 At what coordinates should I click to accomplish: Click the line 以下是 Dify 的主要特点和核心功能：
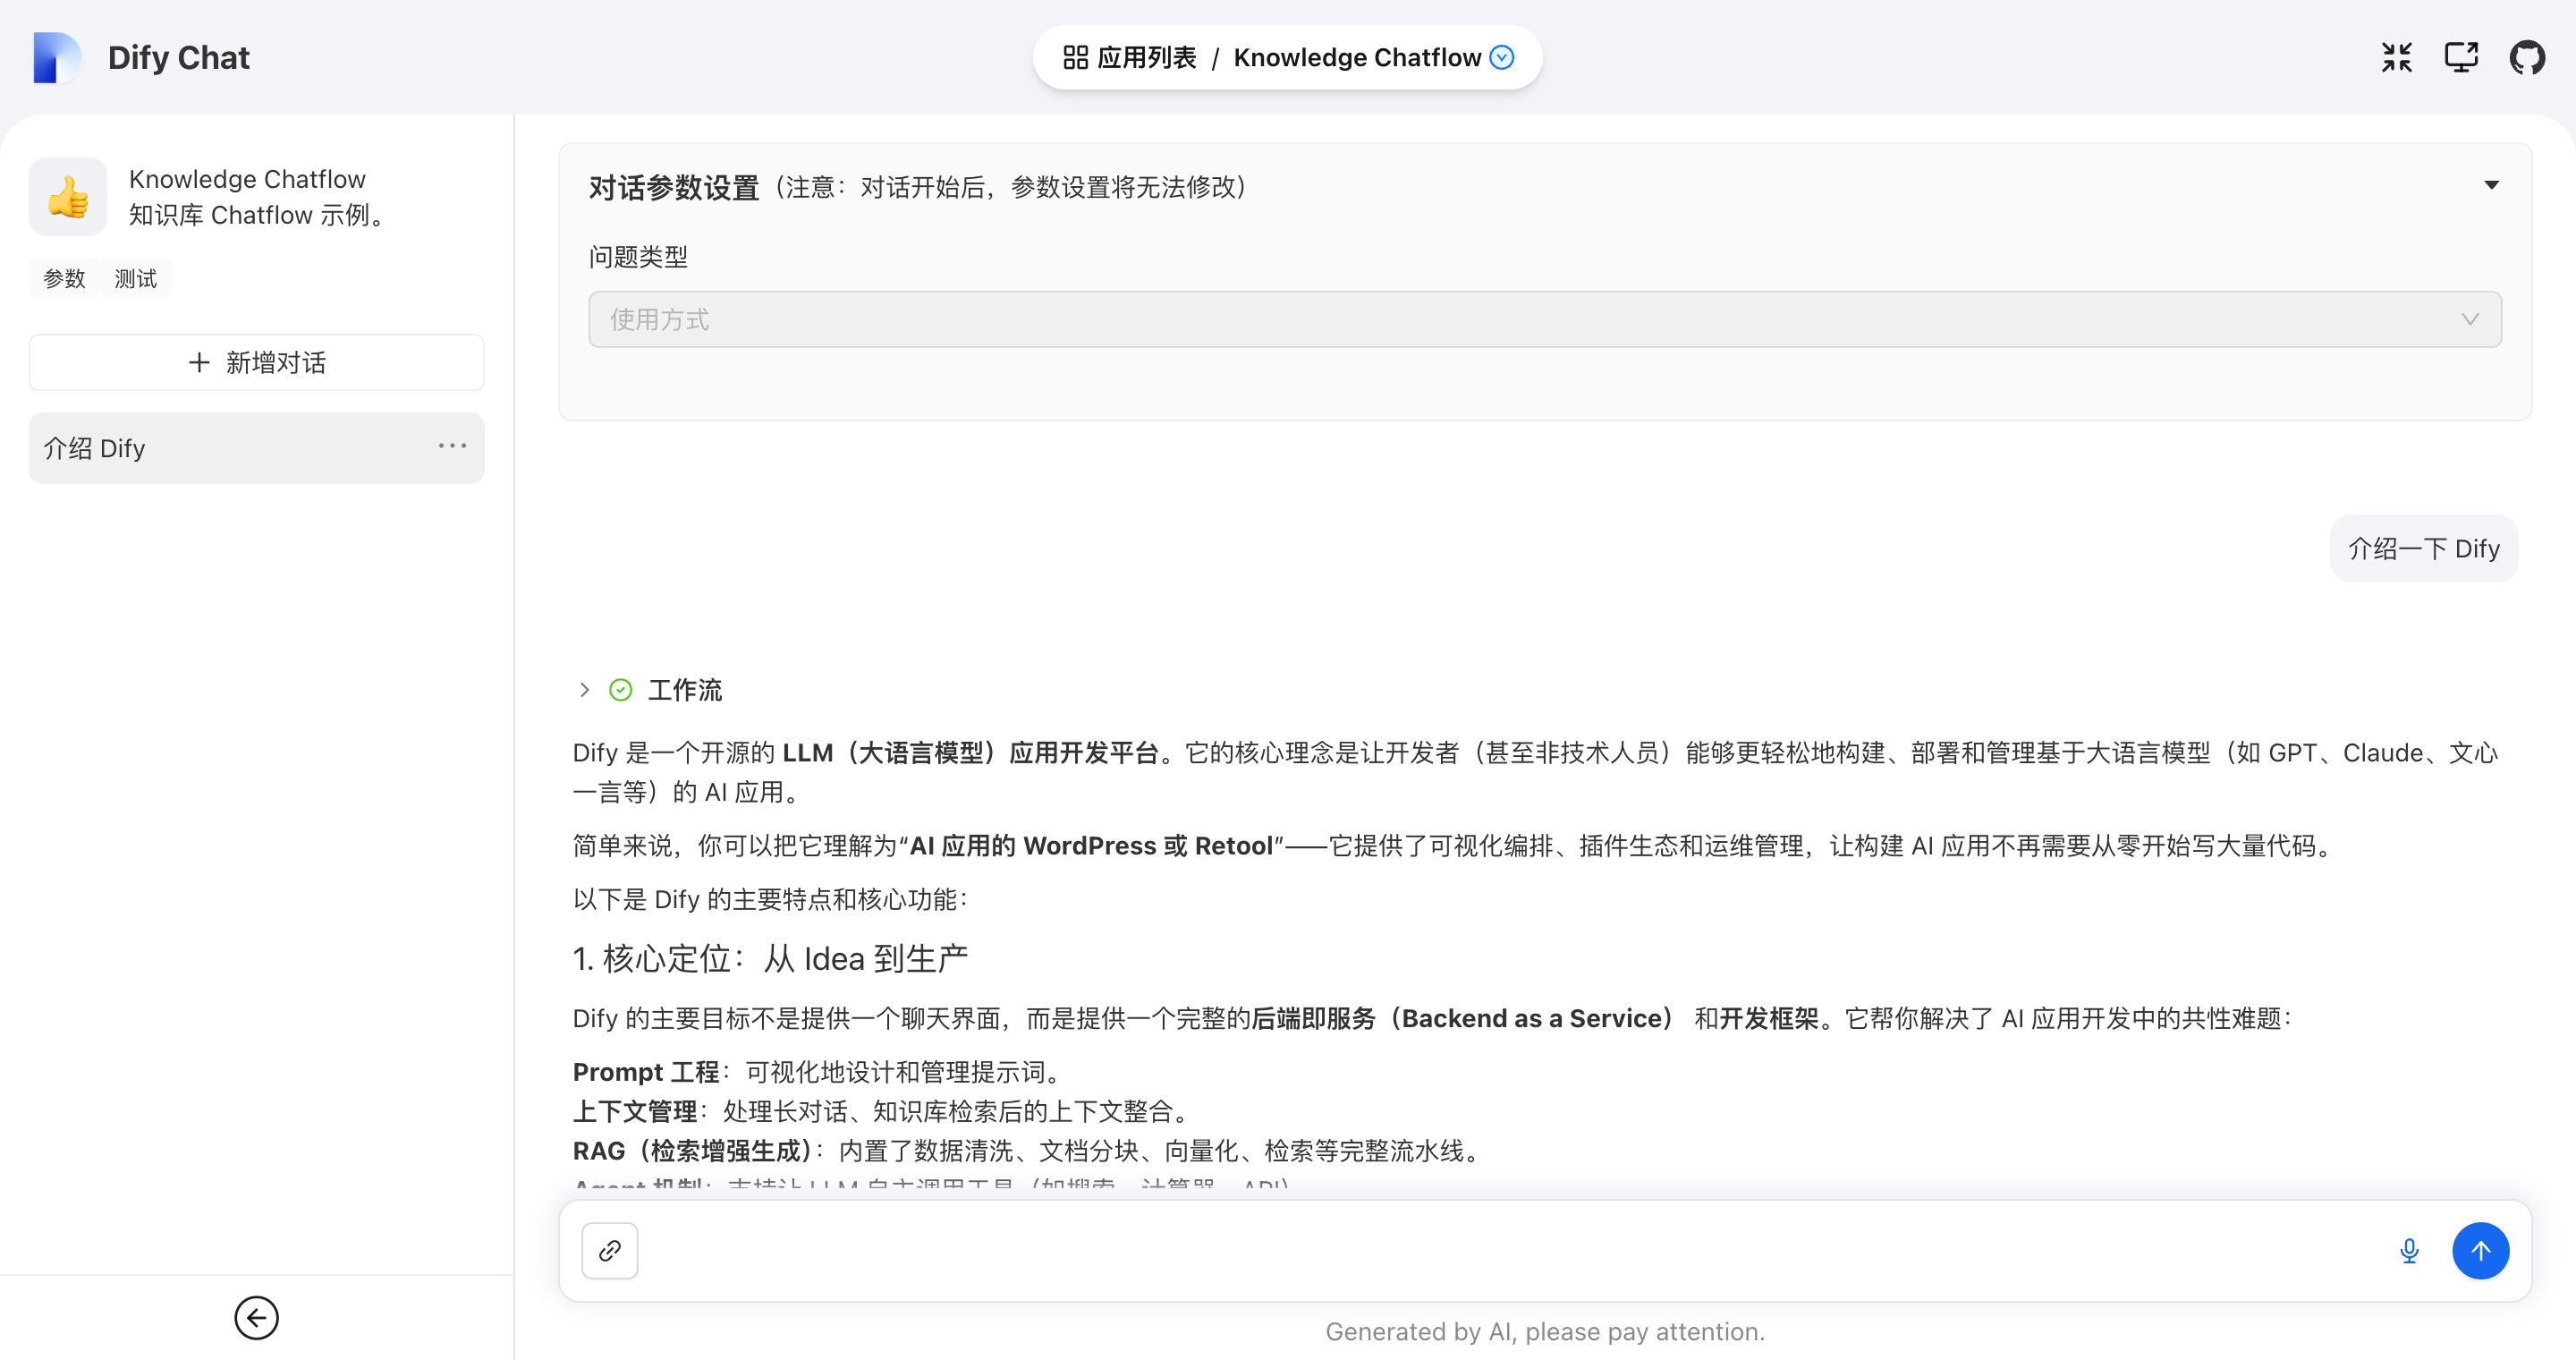[x=772, y=899]
